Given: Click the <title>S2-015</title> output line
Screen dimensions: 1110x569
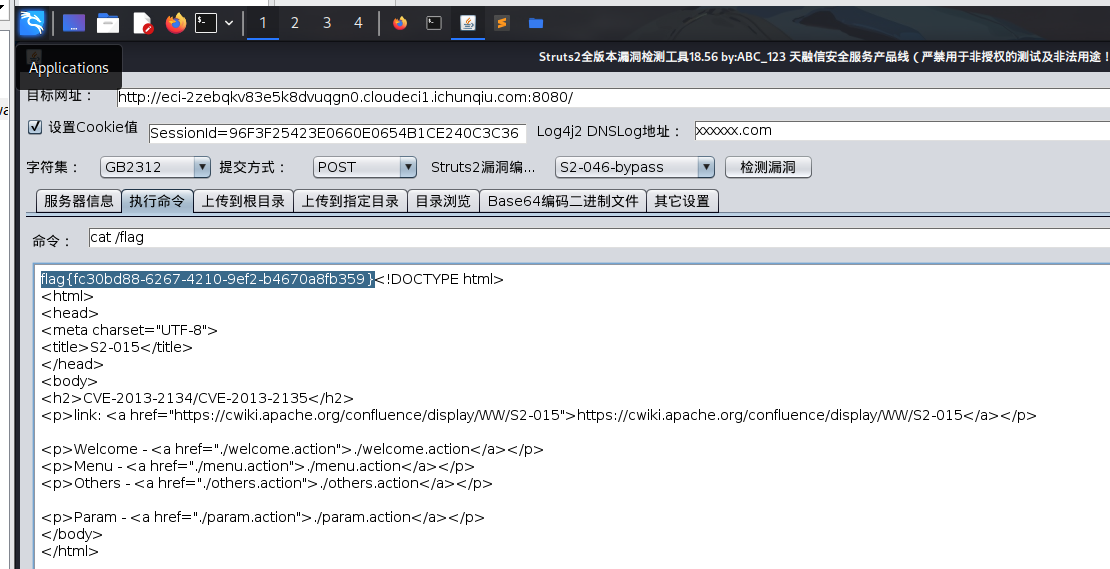Looking at the screenshot, I should pyautogui.click(x=117, y=347).
